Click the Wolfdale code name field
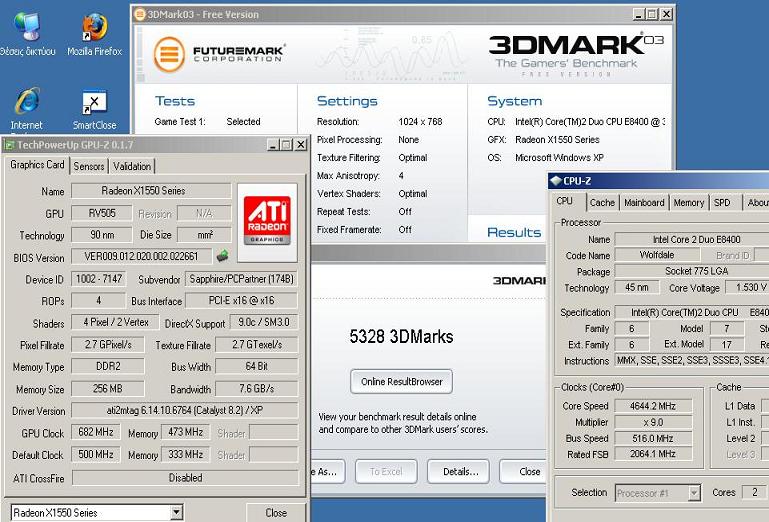The width and height of the screenshot is (769, 522). pos(657,255)
